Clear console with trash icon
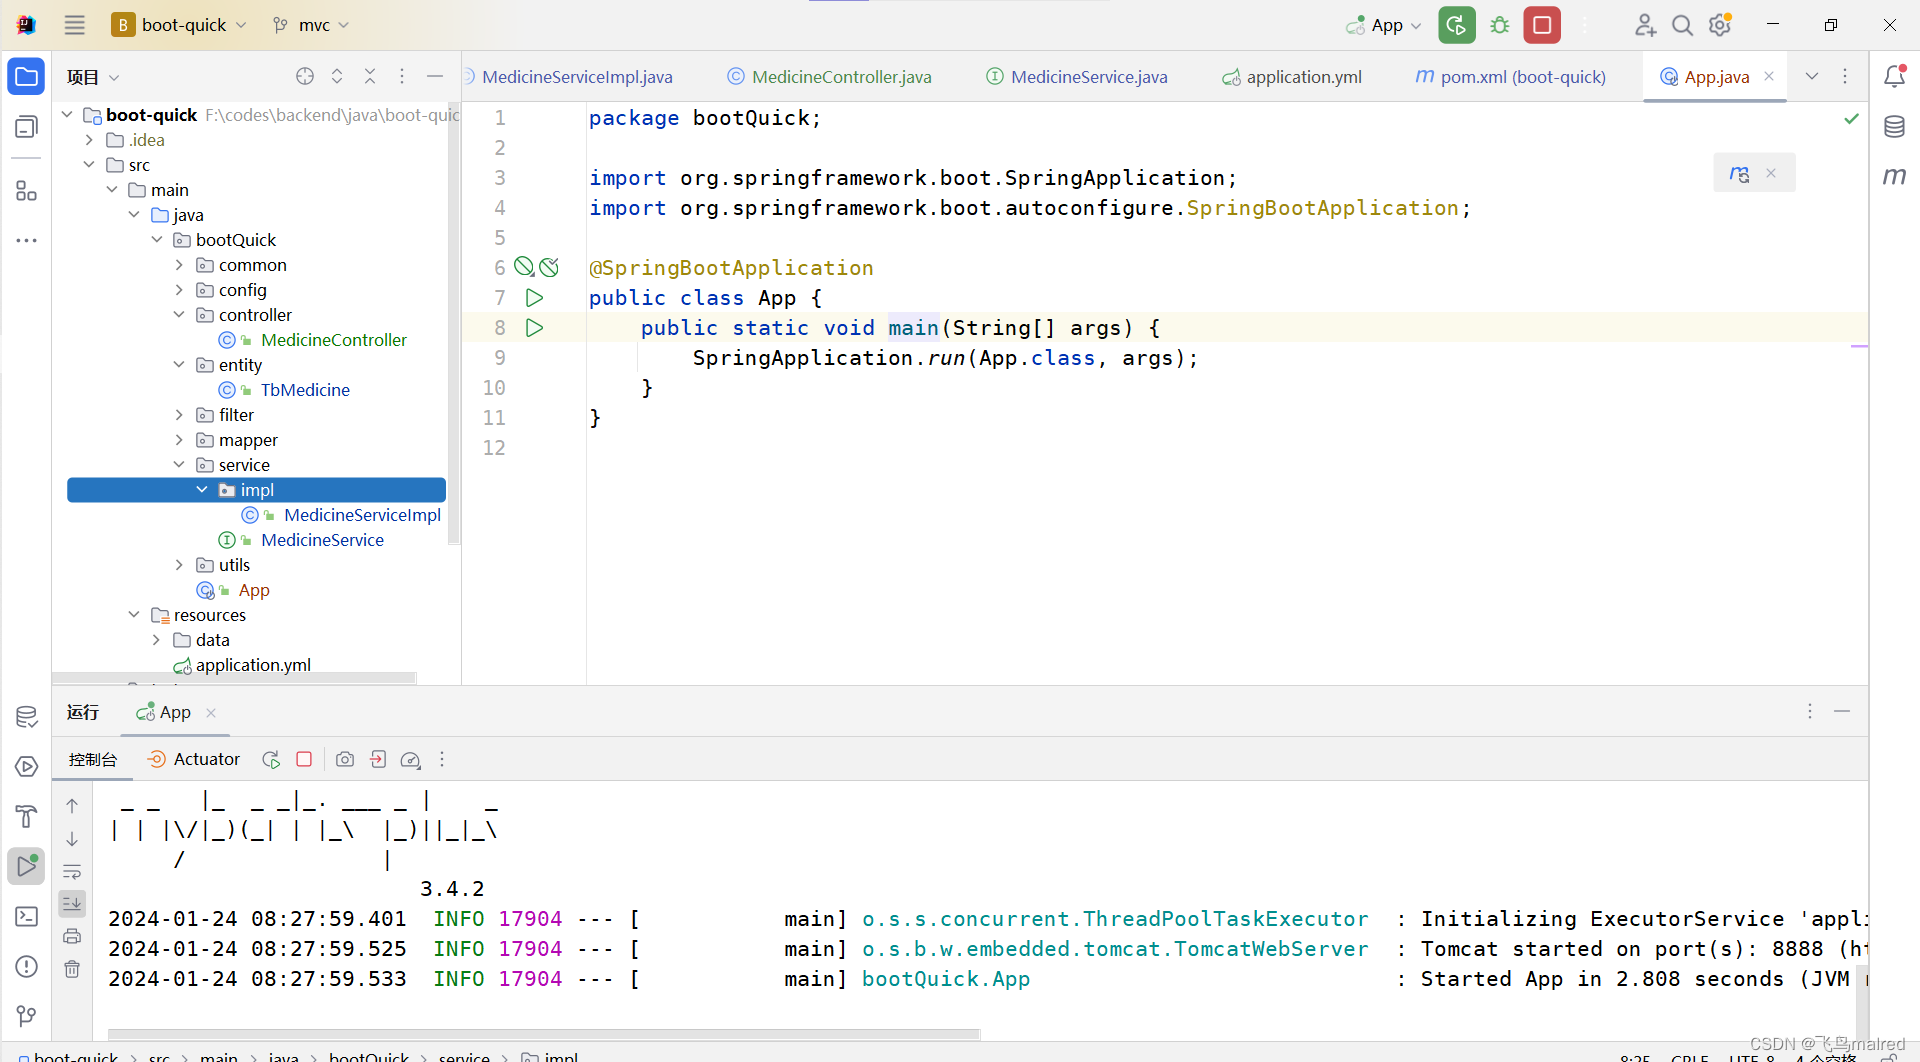 (72, 969)
